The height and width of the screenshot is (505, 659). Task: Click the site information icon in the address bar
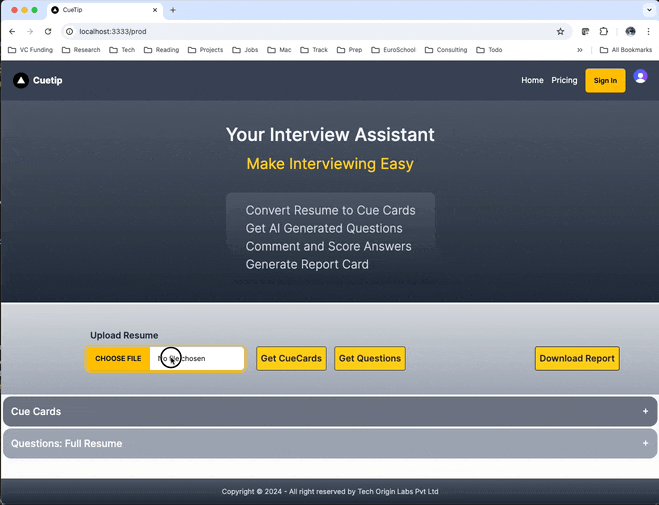pyautogui.click(x=70, y=32)
